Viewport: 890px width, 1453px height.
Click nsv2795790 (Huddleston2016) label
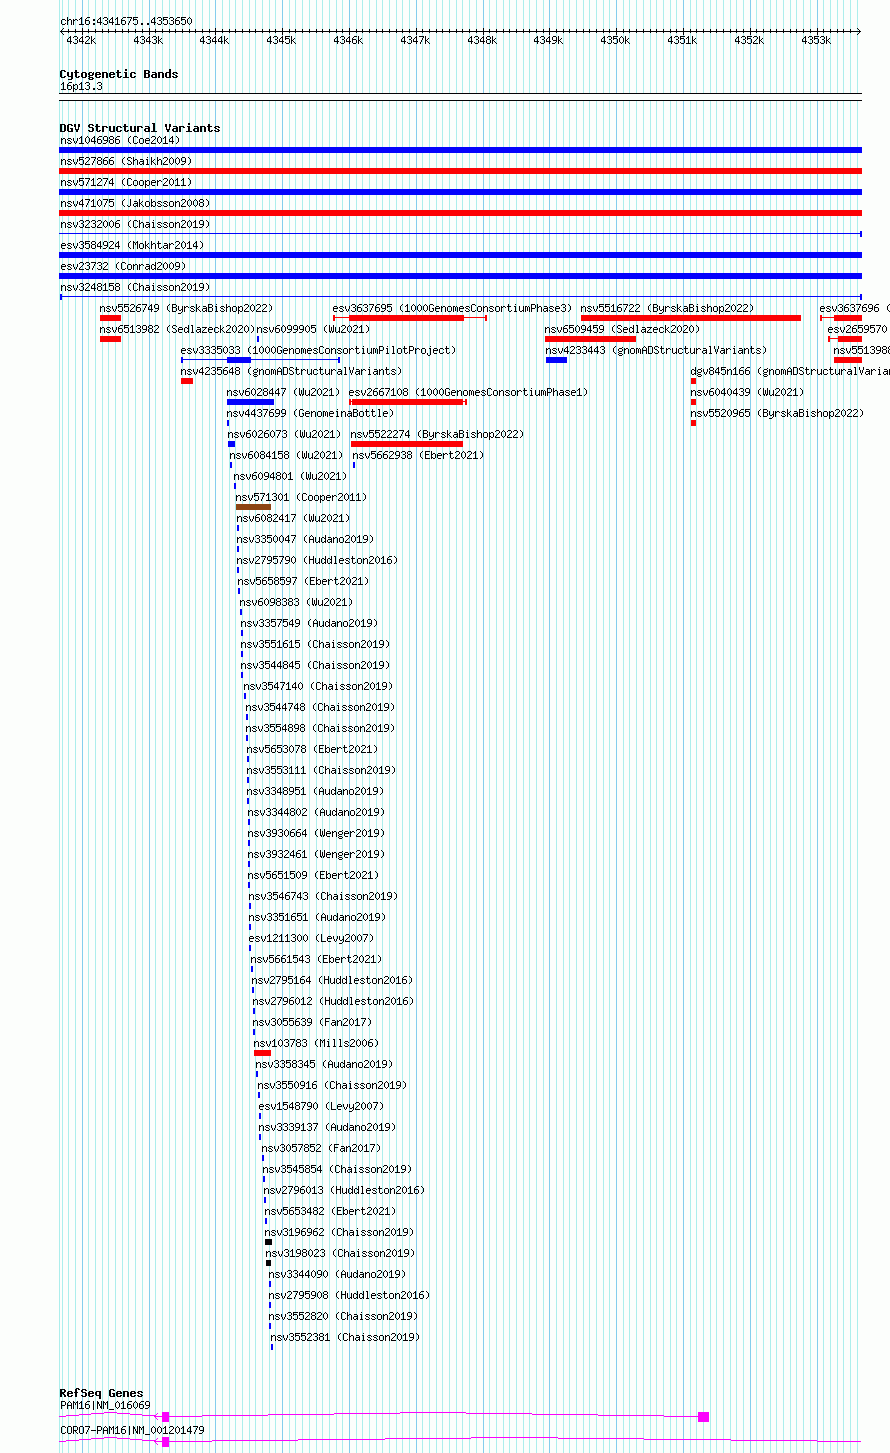317,560
